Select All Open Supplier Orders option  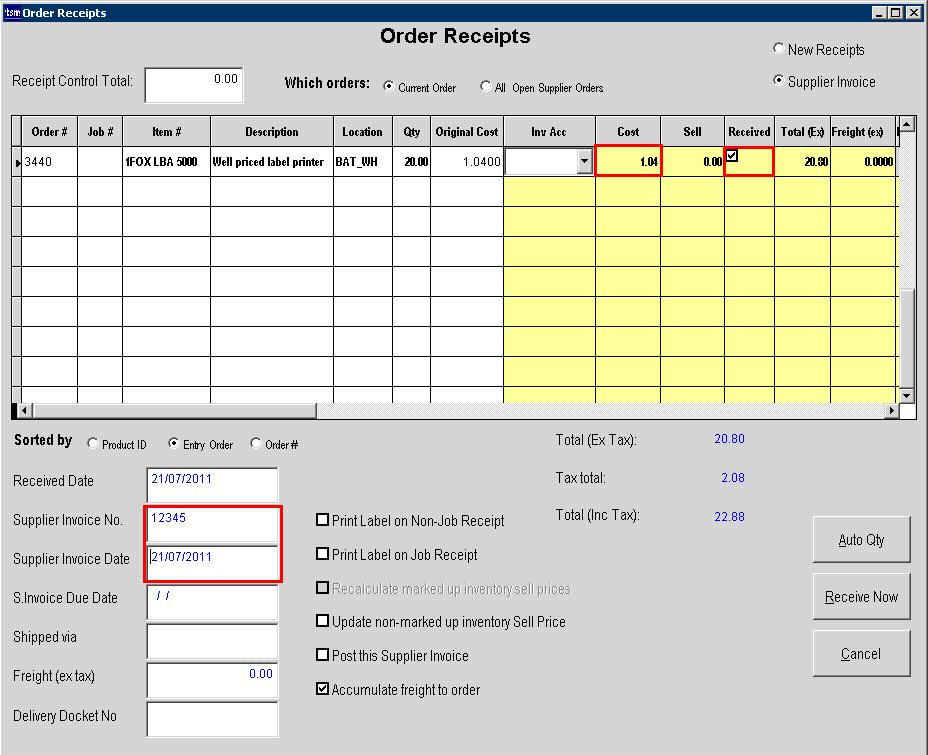(x=486, y=87)
